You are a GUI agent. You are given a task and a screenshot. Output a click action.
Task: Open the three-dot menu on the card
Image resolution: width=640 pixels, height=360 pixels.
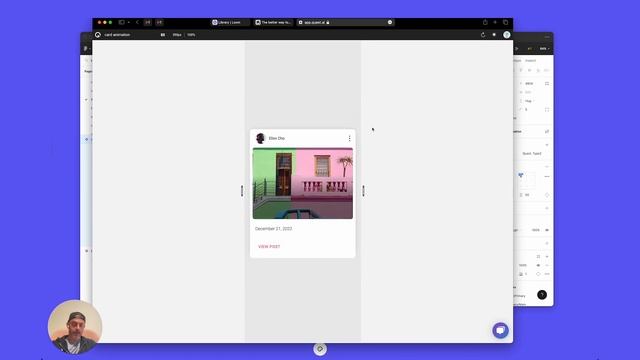349,138
